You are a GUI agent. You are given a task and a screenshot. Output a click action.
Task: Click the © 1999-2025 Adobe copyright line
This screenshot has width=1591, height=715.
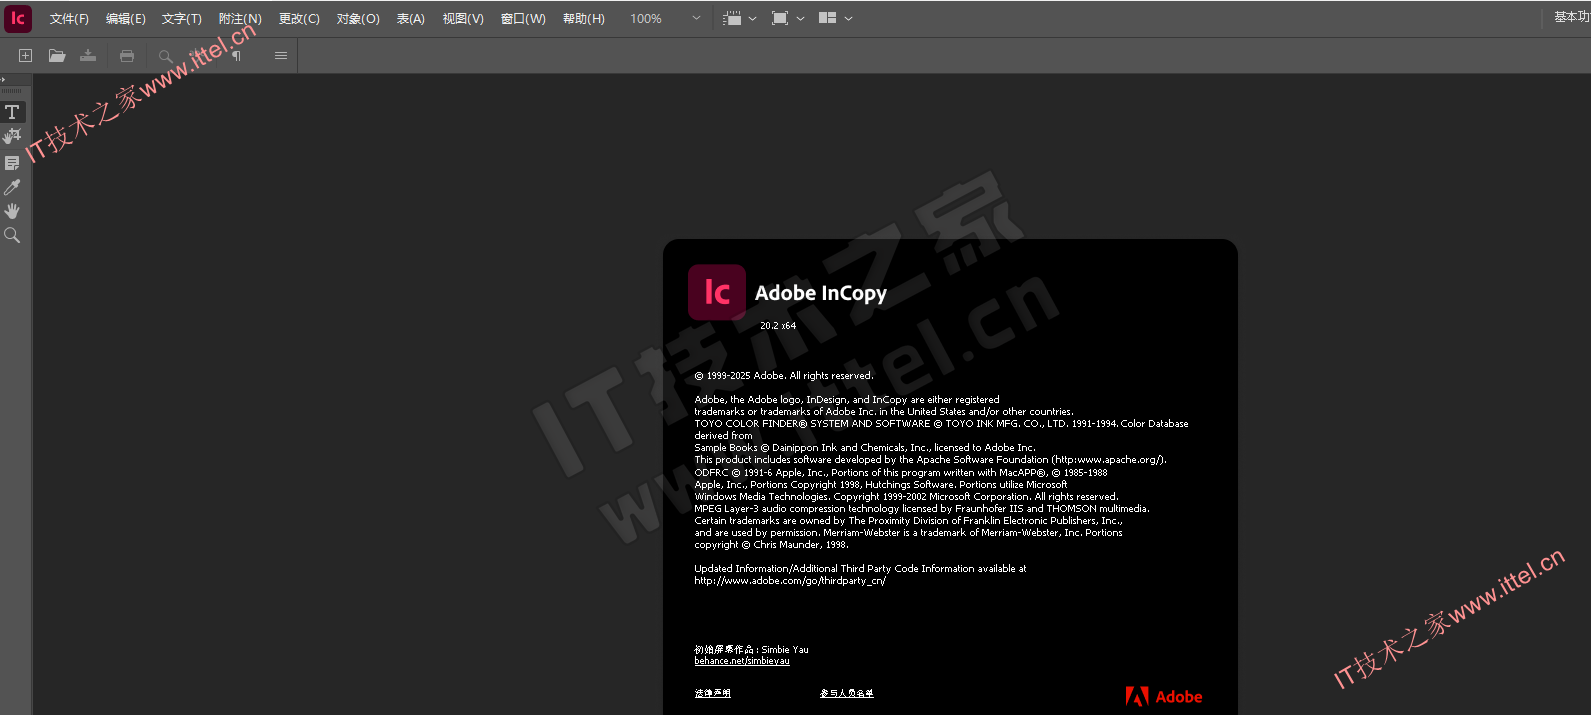pos(784,376)
